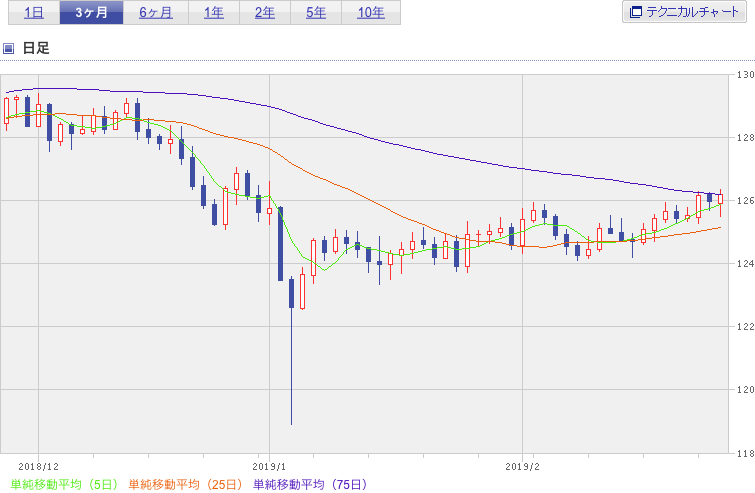Switch chart to 10年 range
The image size is (755, 493).
tap(371, 13)
